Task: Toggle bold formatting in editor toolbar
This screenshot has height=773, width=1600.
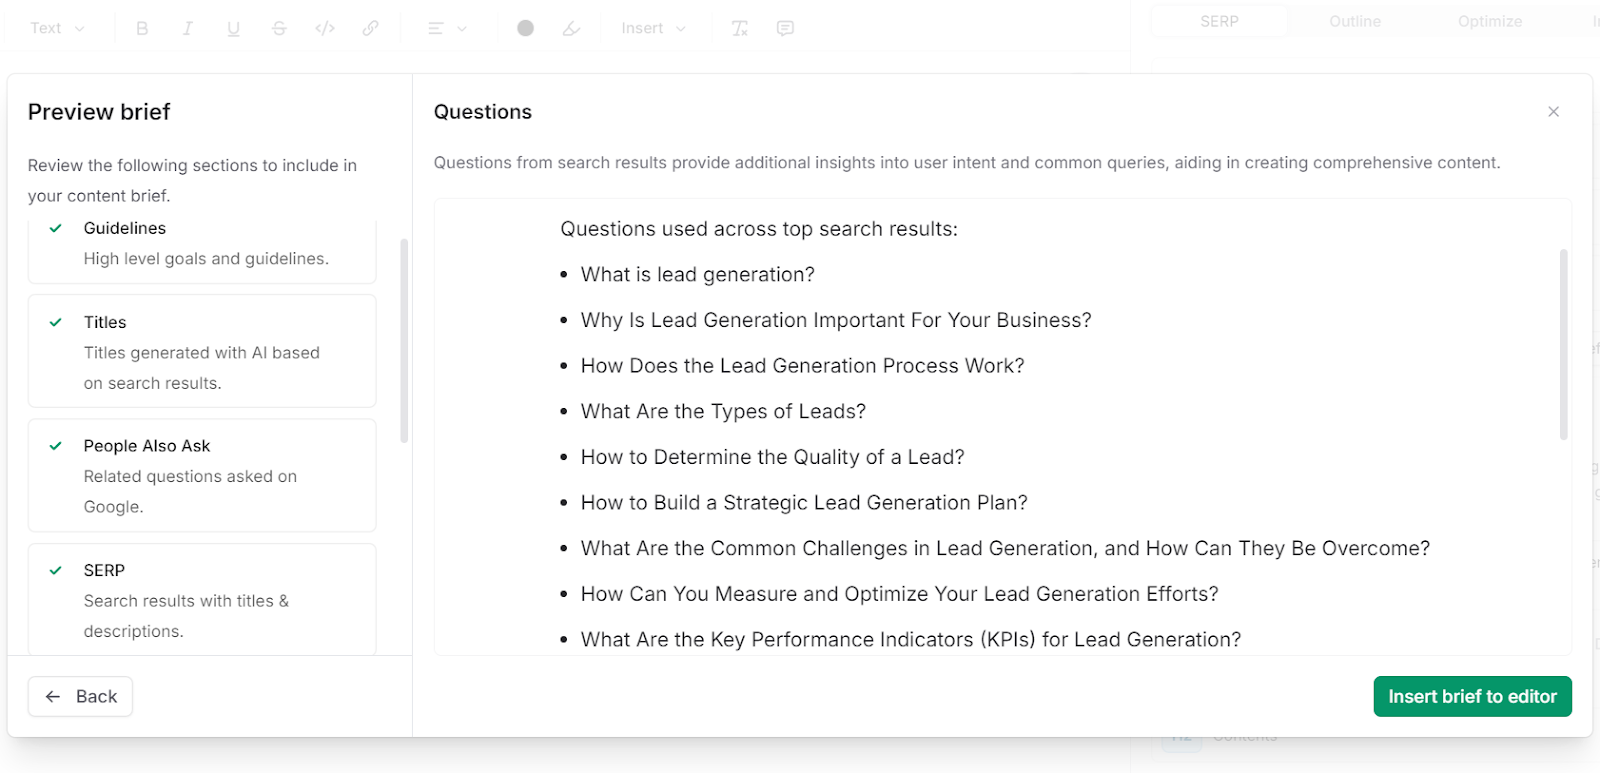Action: click(x=142, y=28)
